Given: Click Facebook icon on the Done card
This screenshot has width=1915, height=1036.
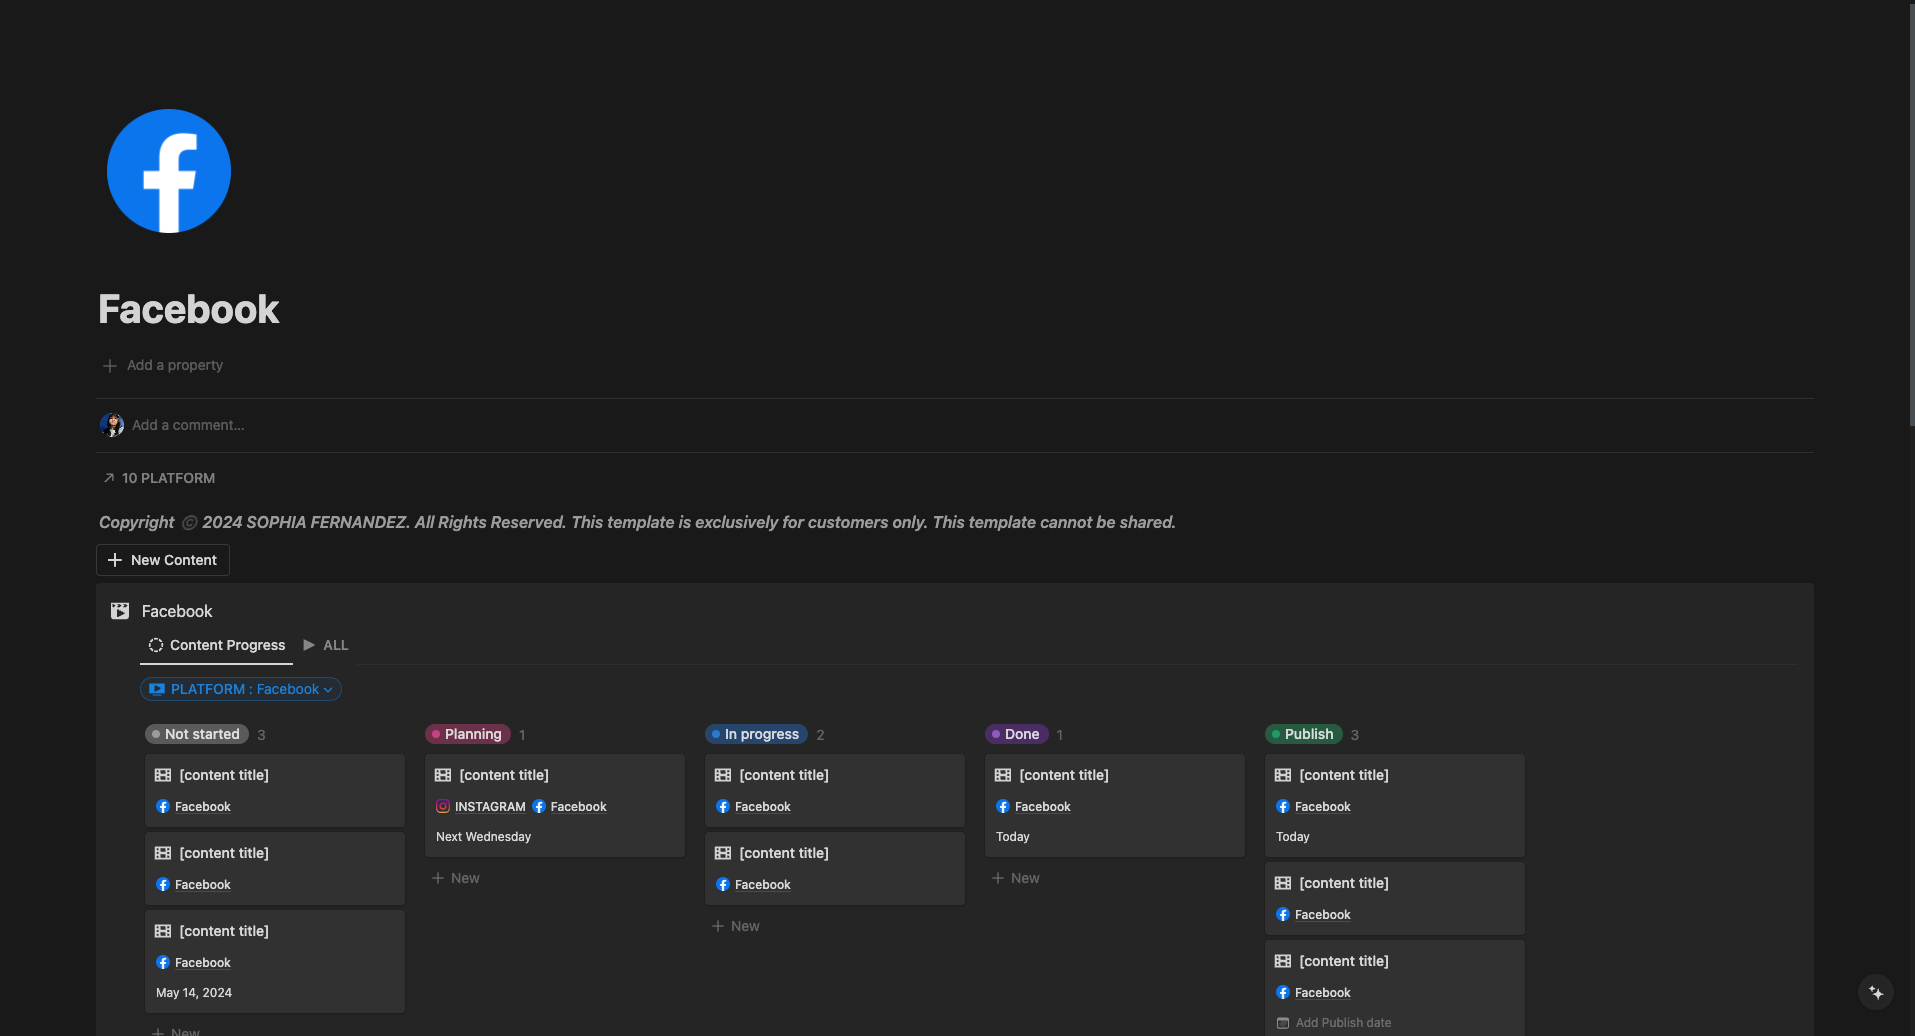Looking at the screenshot, I should (1003, 807).
